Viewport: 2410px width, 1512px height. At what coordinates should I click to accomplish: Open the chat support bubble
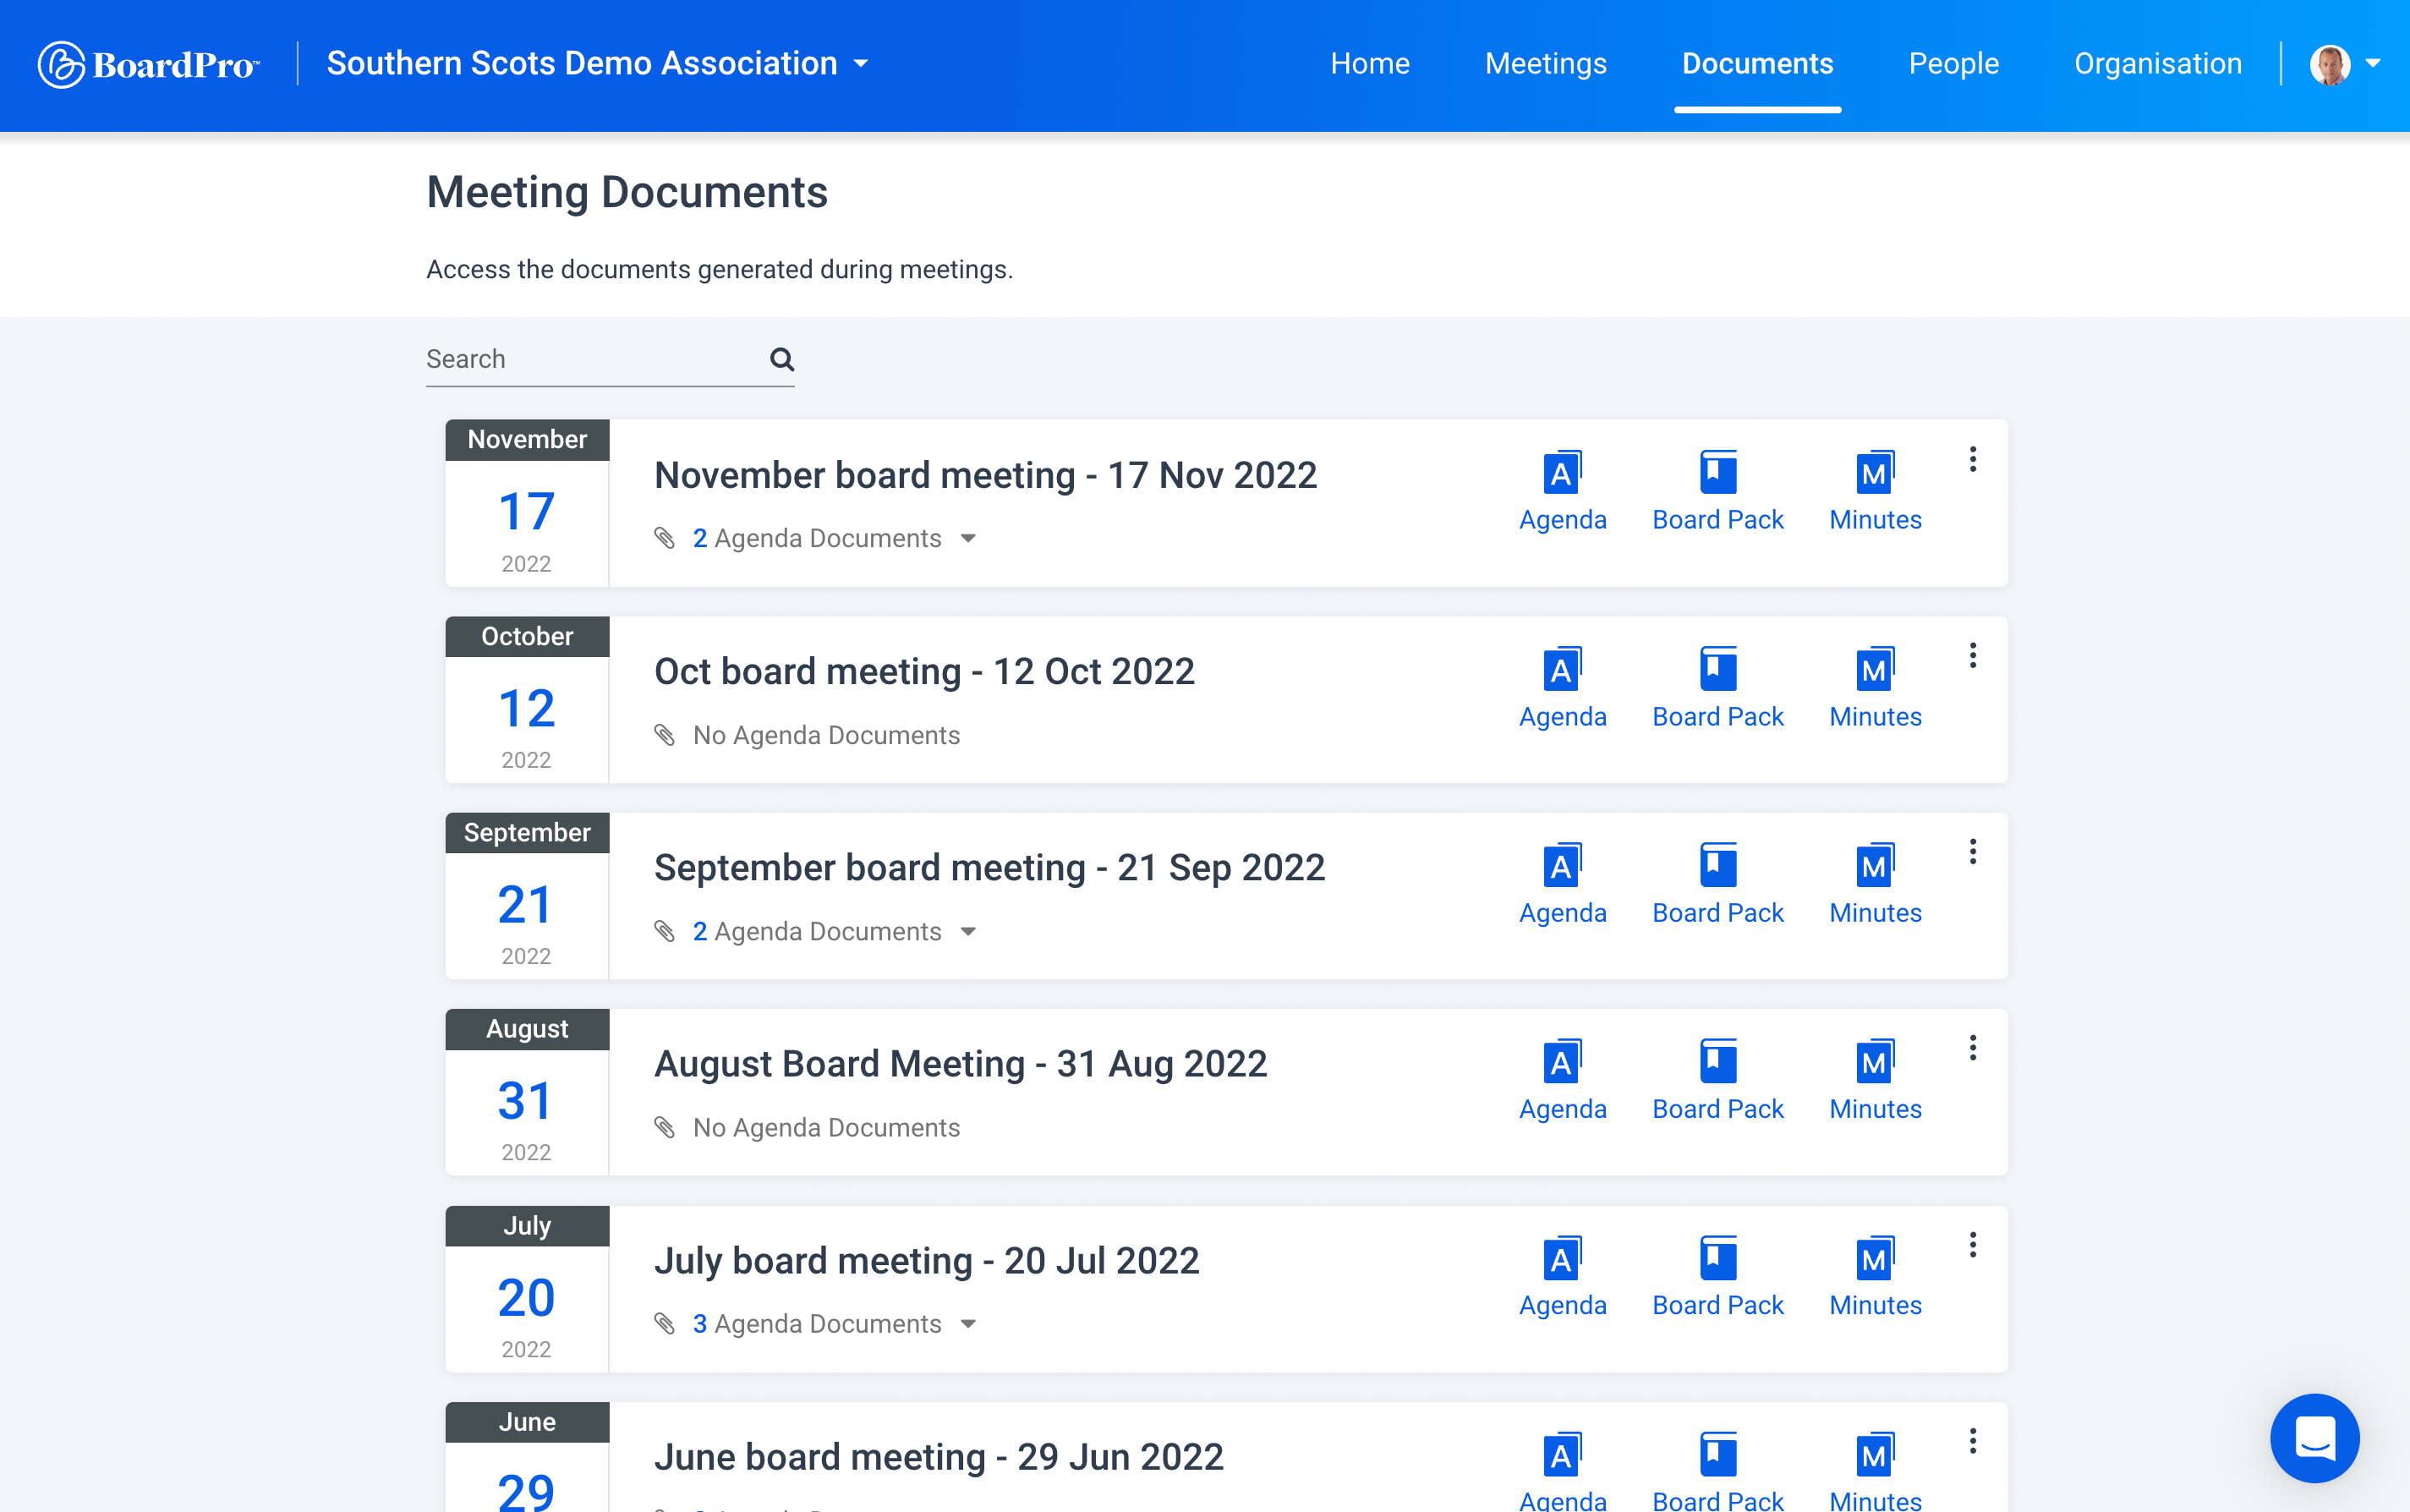pyautogui.click(x=2314, y=1438)
